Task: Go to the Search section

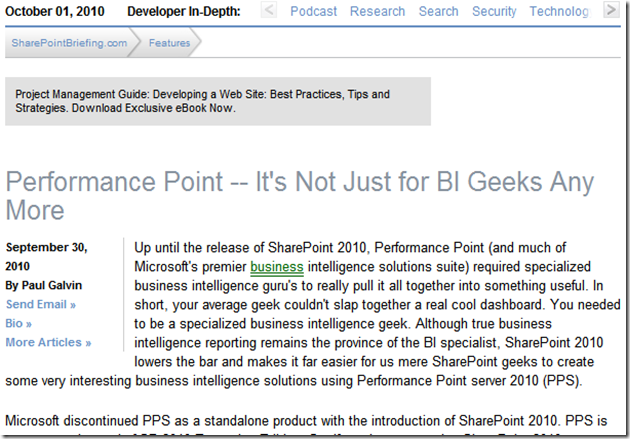Action: (438, 11)
